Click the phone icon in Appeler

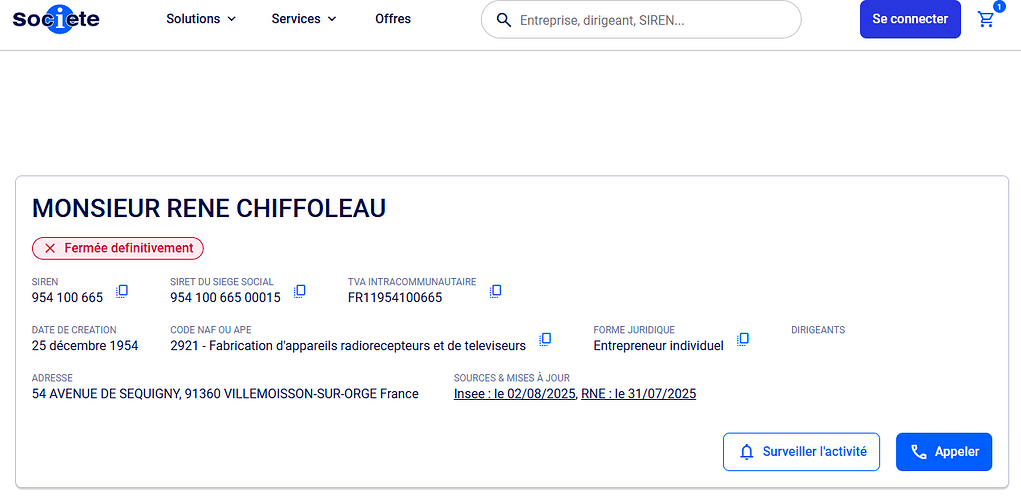[919, 452]
